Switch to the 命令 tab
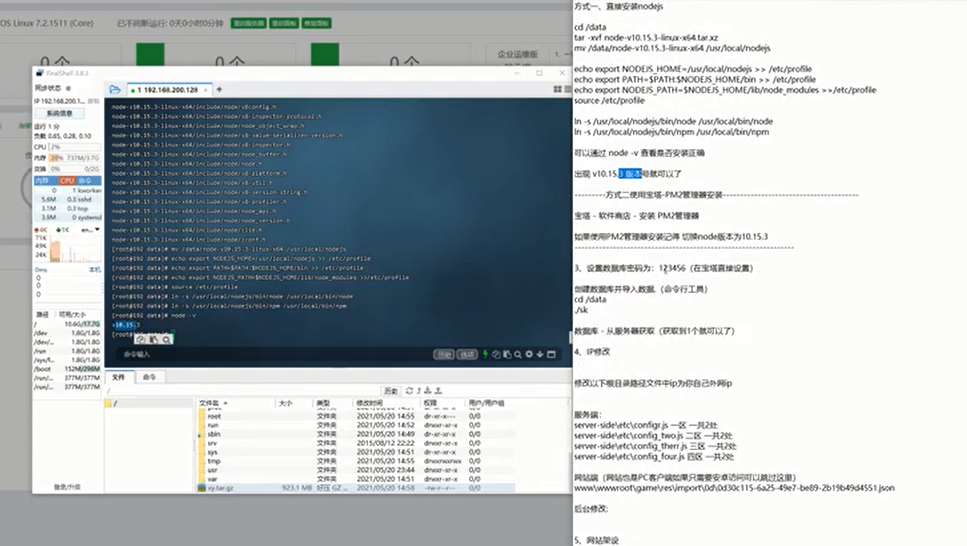967x546 pixels. [149, 377]
